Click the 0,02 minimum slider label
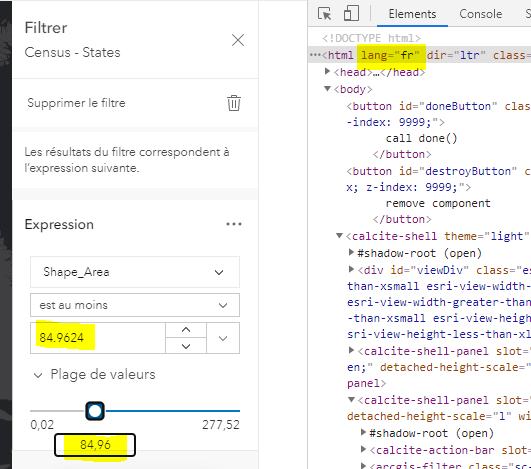 [42, 425]
